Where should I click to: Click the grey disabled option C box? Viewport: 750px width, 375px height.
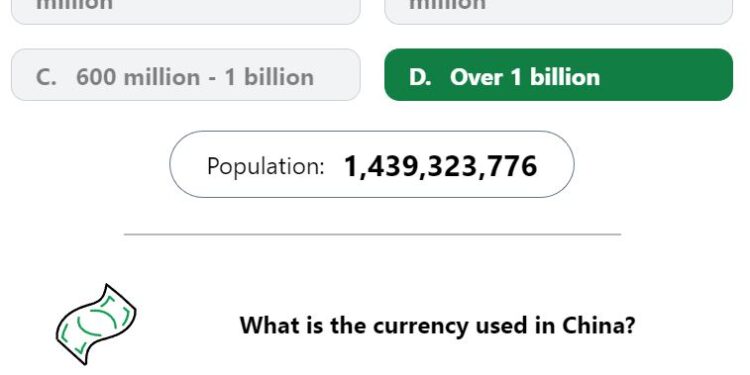pos(186,75)
